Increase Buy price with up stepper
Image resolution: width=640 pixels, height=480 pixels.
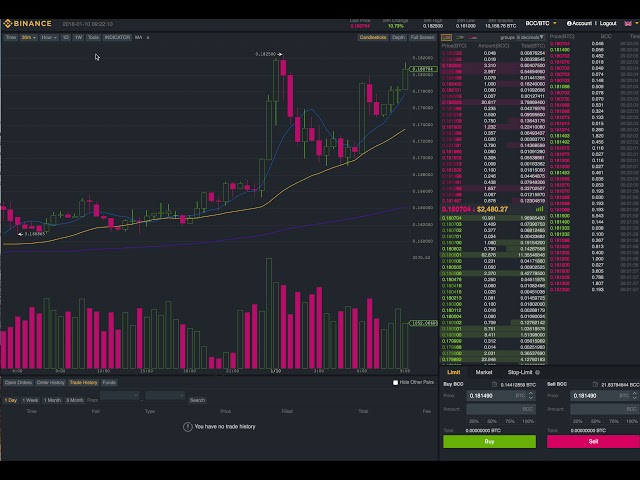(x=531, y=393)
